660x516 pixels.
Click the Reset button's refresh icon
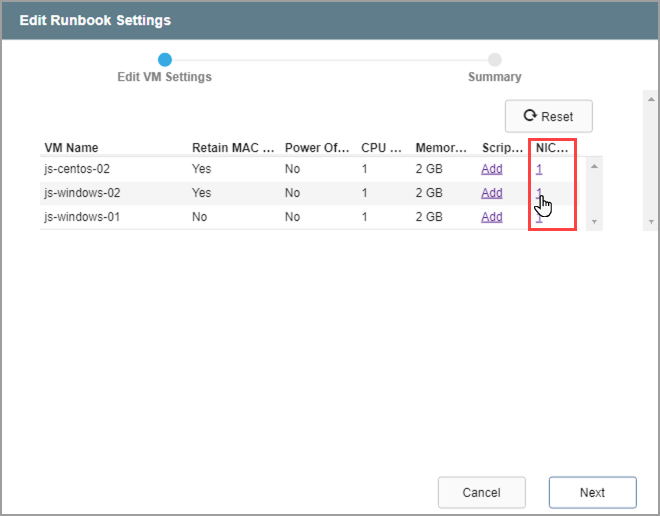pyautogui.click(x=530, y=116)
